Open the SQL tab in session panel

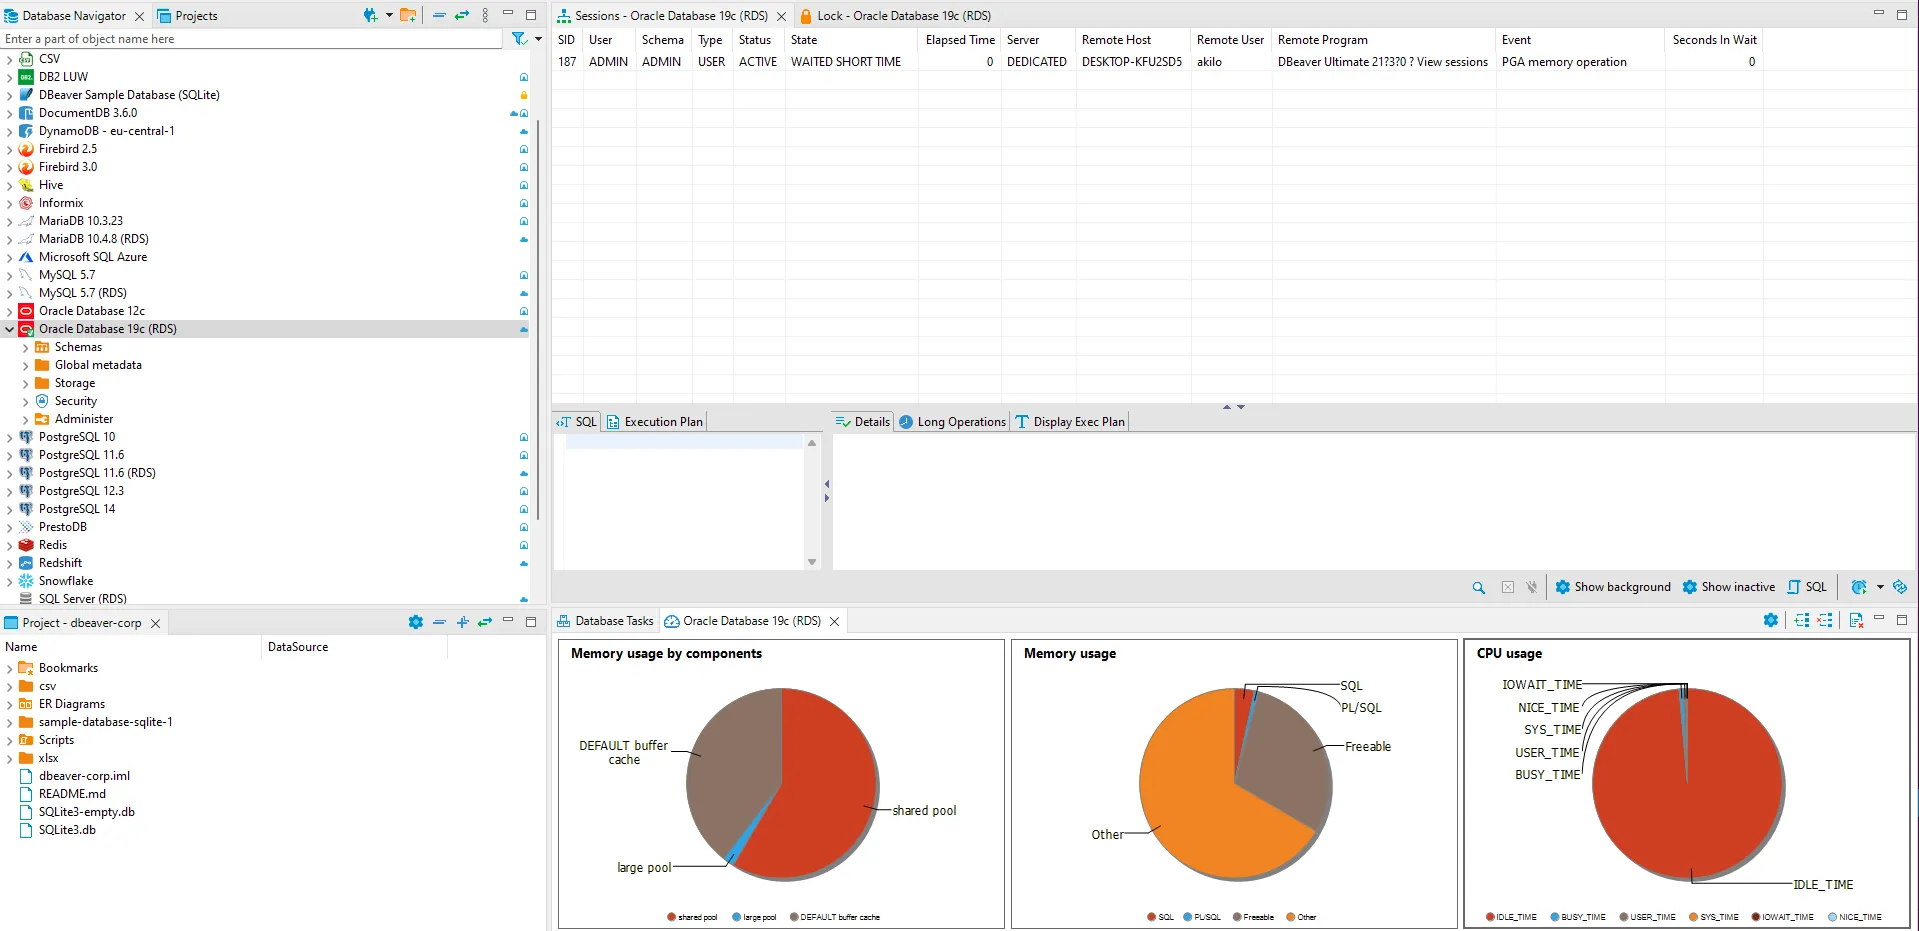tap(577, 422)
